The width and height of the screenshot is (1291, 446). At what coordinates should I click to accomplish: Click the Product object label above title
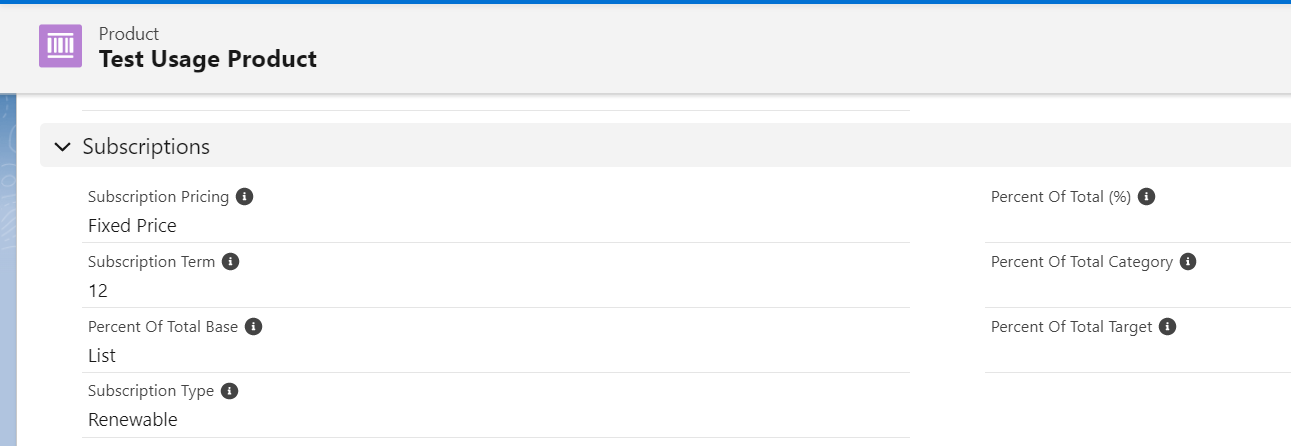coord(129,34)
